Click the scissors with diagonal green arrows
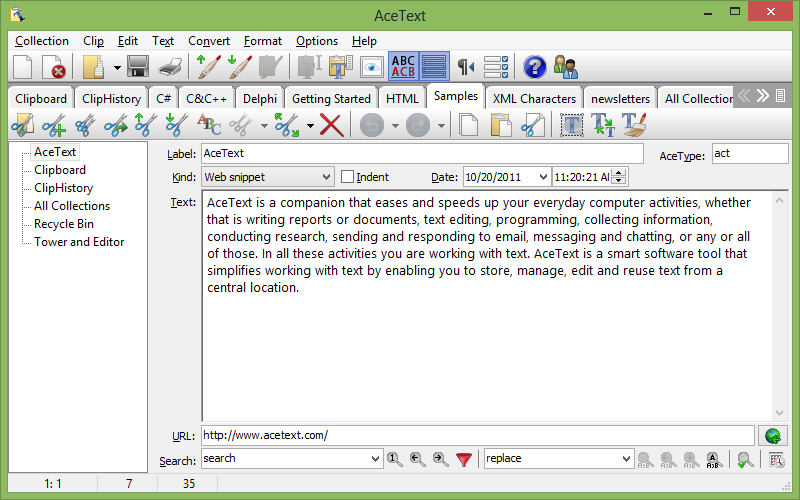This screenshot has width=800, height=500. coord(287,125)
